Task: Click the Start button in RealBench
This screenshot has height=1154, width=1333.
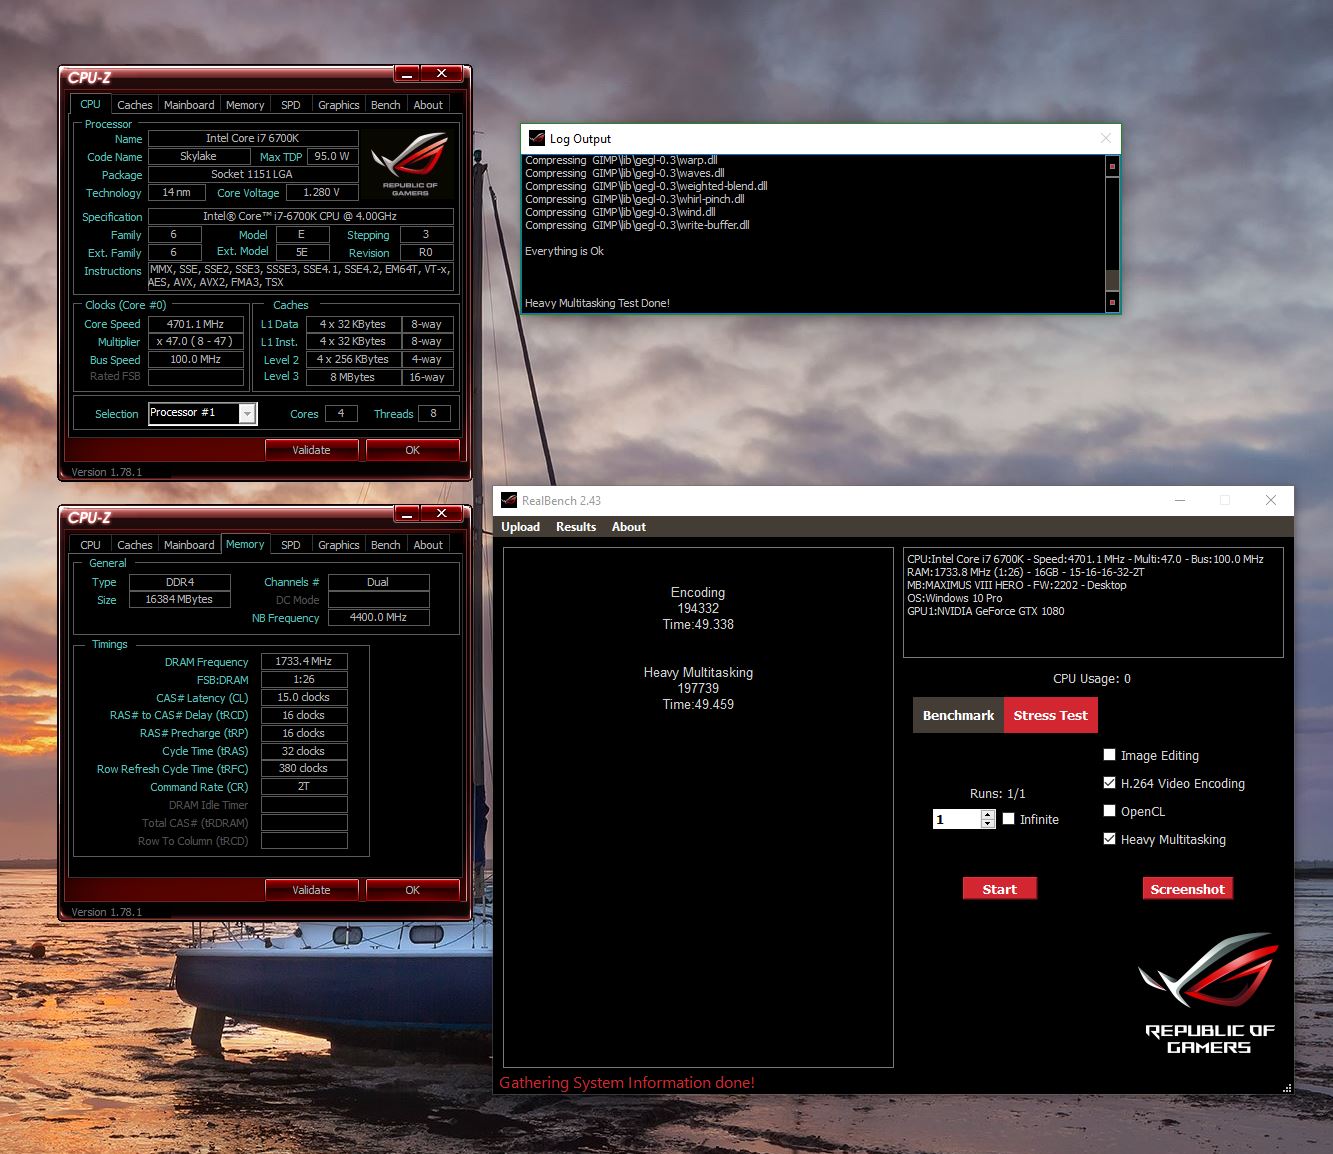Action: [x=999, y=889]
